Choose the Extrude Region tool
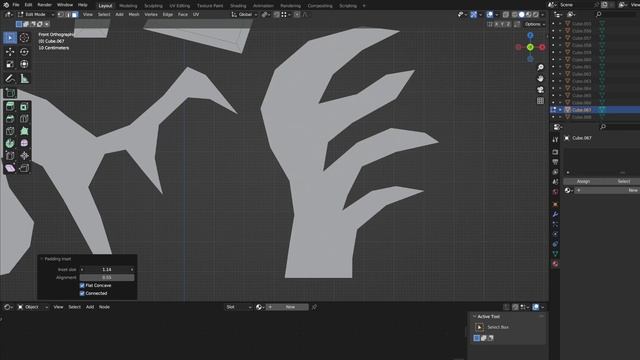Viewport: 640px width, 360px height. 10,107
